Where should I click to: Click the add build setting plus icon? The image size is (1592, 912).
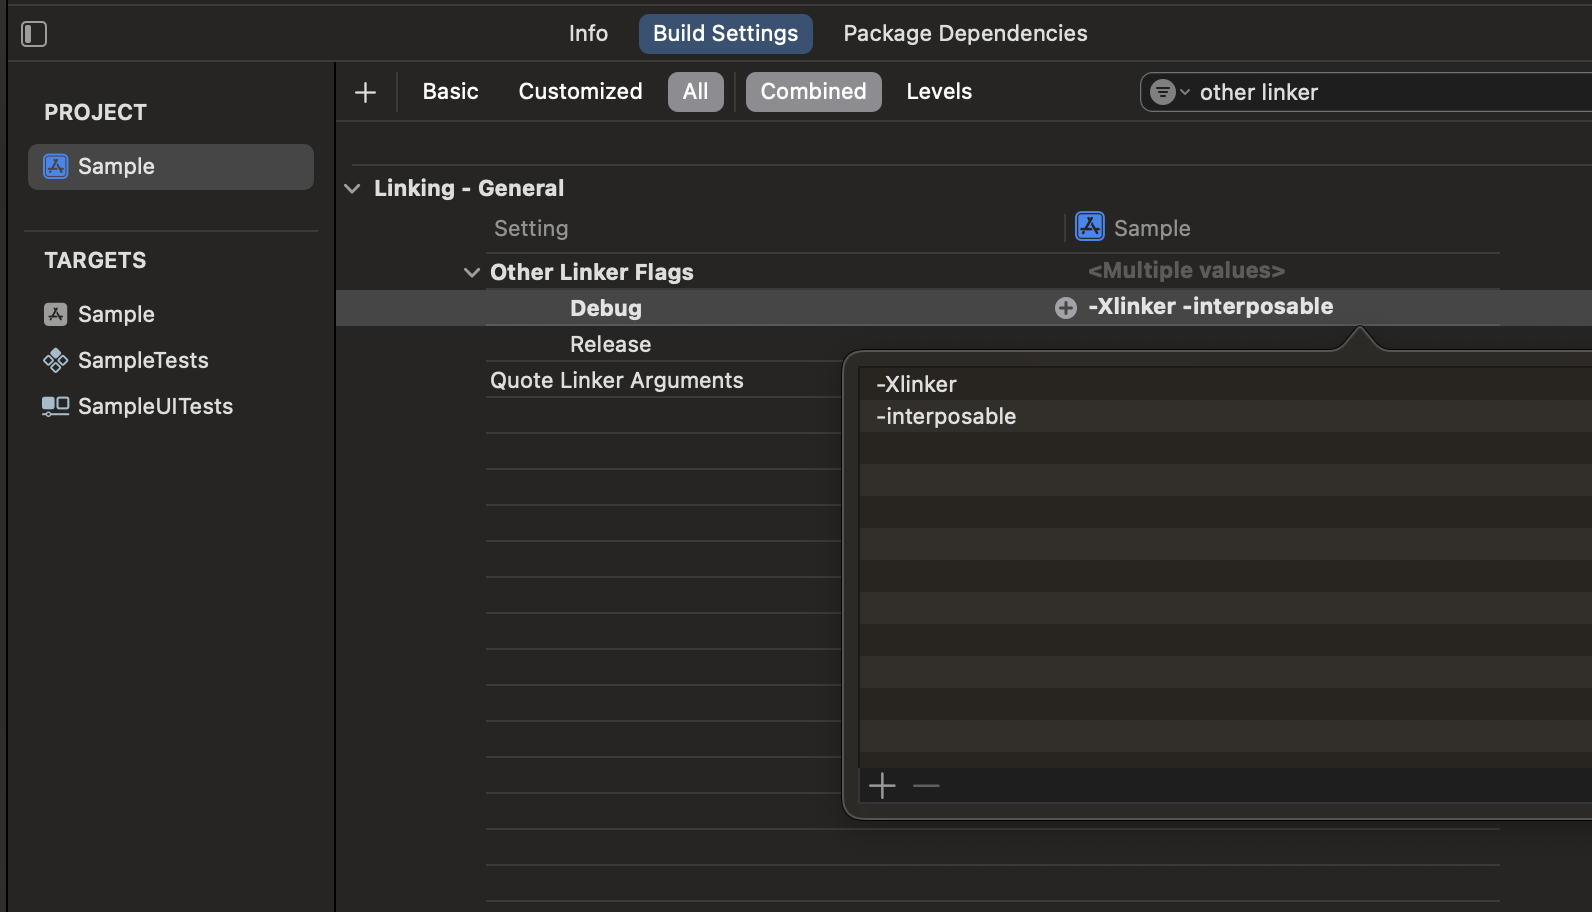[365, 92]
